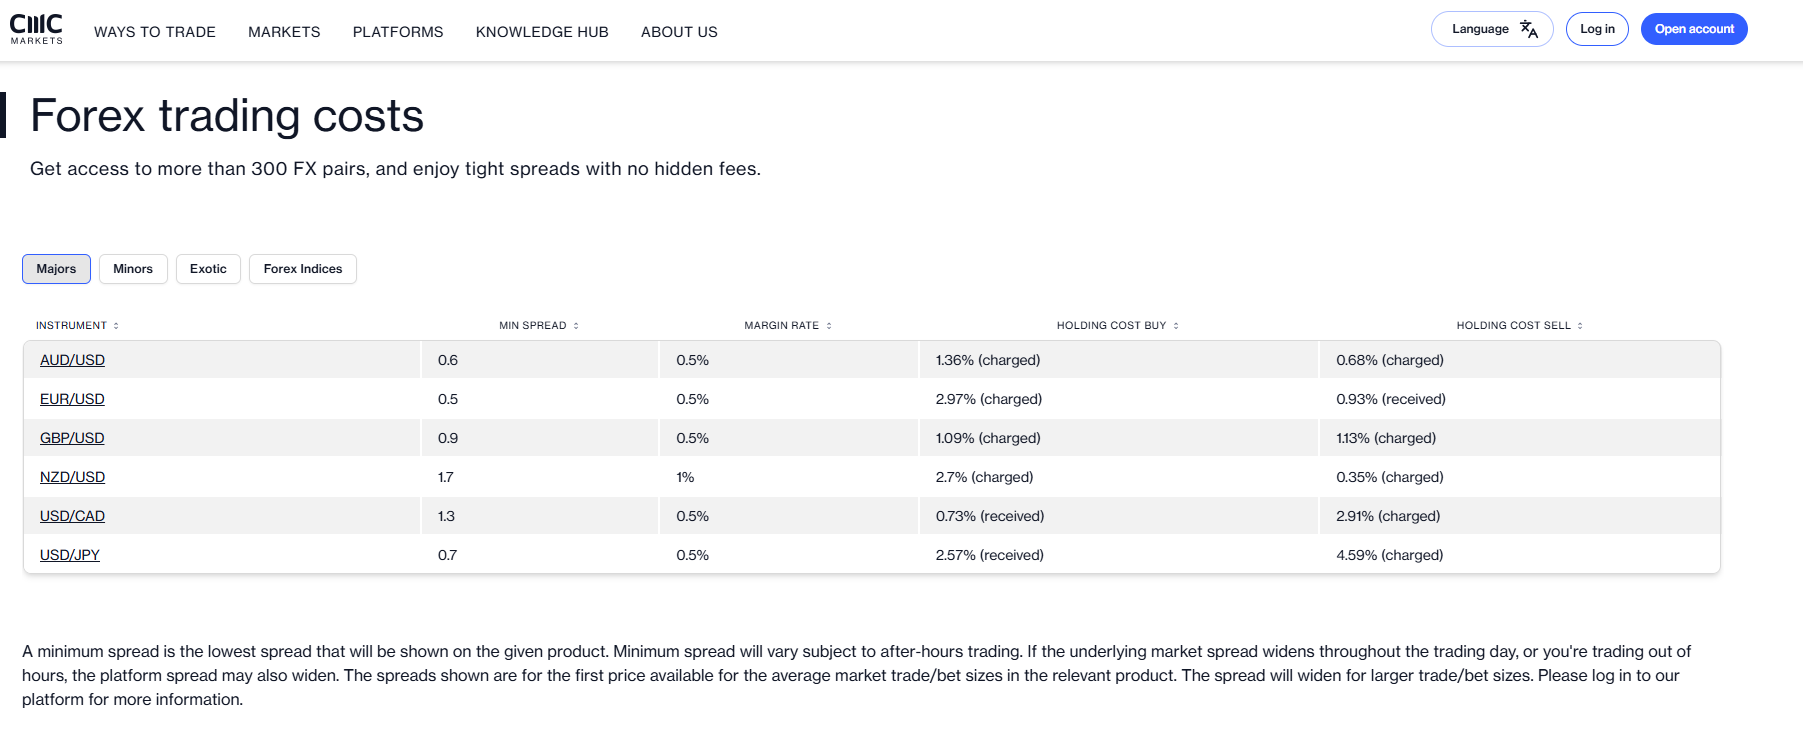The height and width of the screenshot is (755, 1803).
Task: Sort by Margin Rate column arrows
Action: click(829, 326)
